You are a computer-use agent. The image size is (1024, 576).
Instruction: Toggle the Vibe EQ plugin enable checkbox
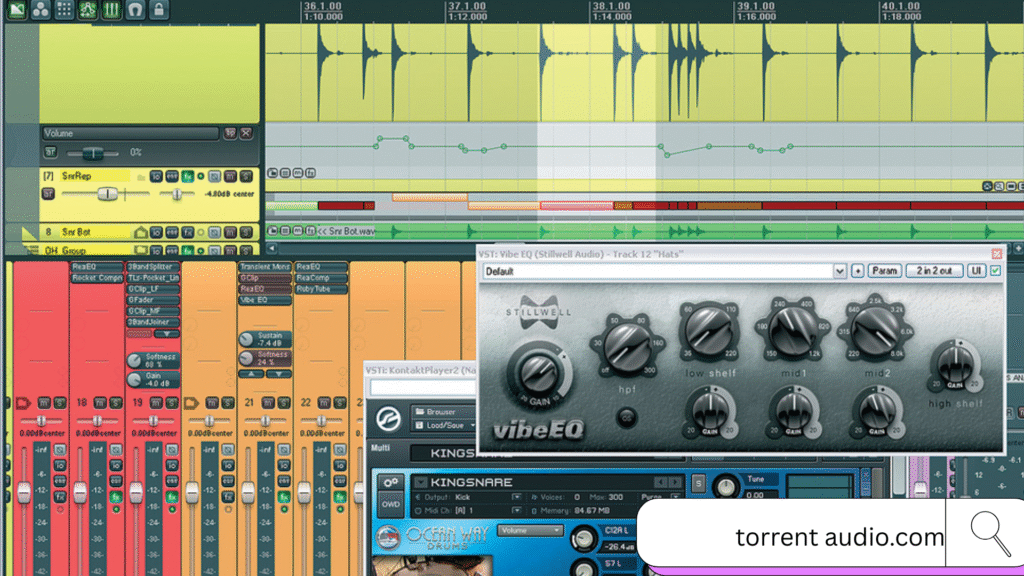tap(995, 271)
